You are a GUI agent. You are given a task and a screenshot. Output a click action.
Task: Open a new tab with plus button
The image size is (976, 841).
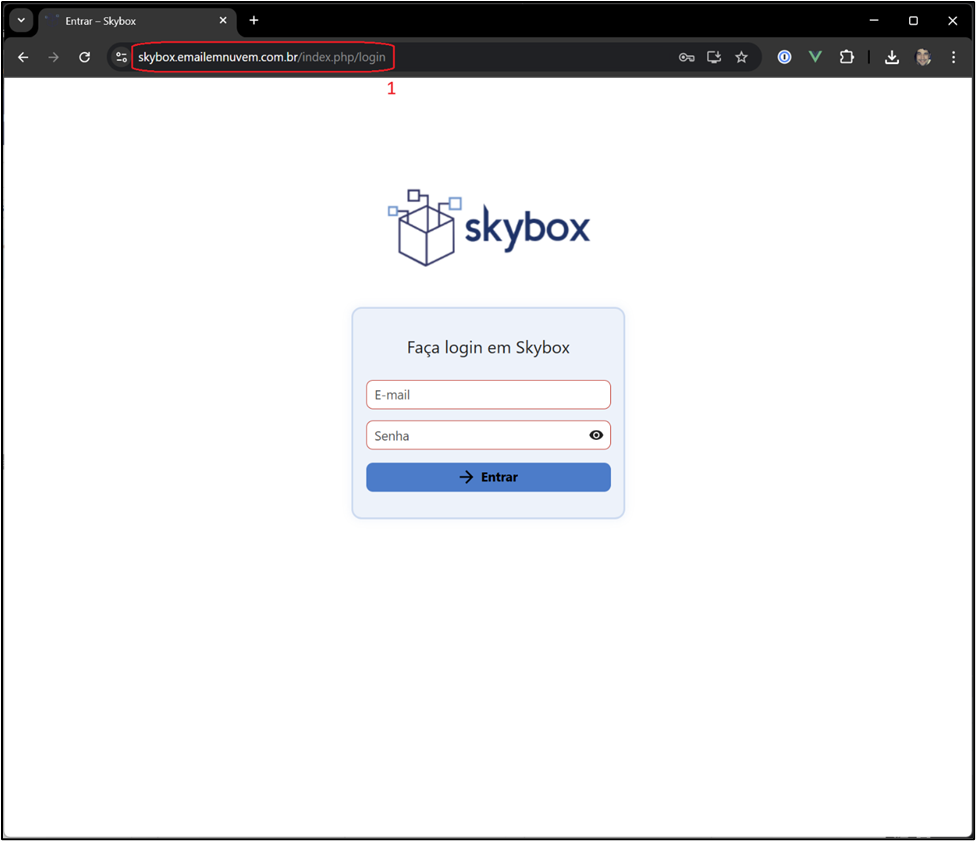pyautogui.click(x=254, y=21)
